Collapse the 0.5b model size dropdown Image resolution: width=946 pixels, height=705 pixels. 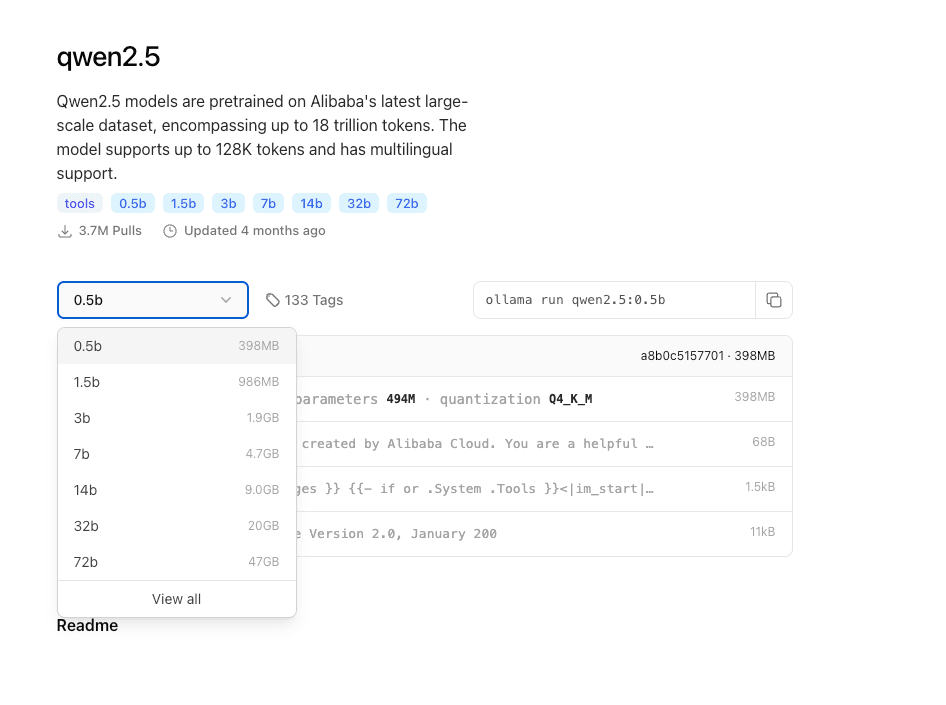pyautogui.click(x=153, y=300)
